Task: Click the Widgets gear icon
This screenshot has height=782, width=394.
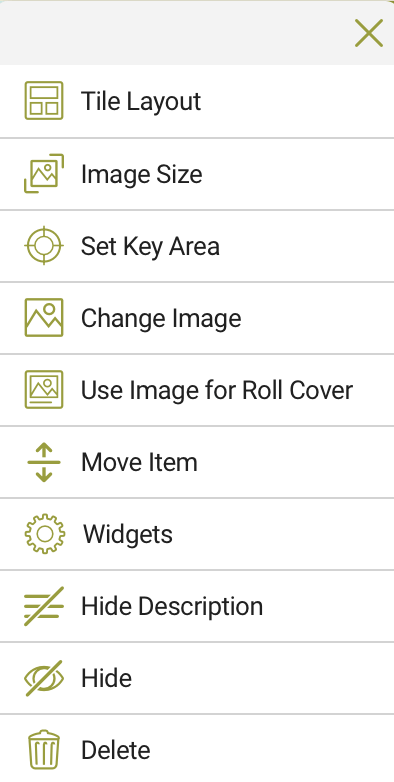Action: pyautogui.click(x=45, y=534)
